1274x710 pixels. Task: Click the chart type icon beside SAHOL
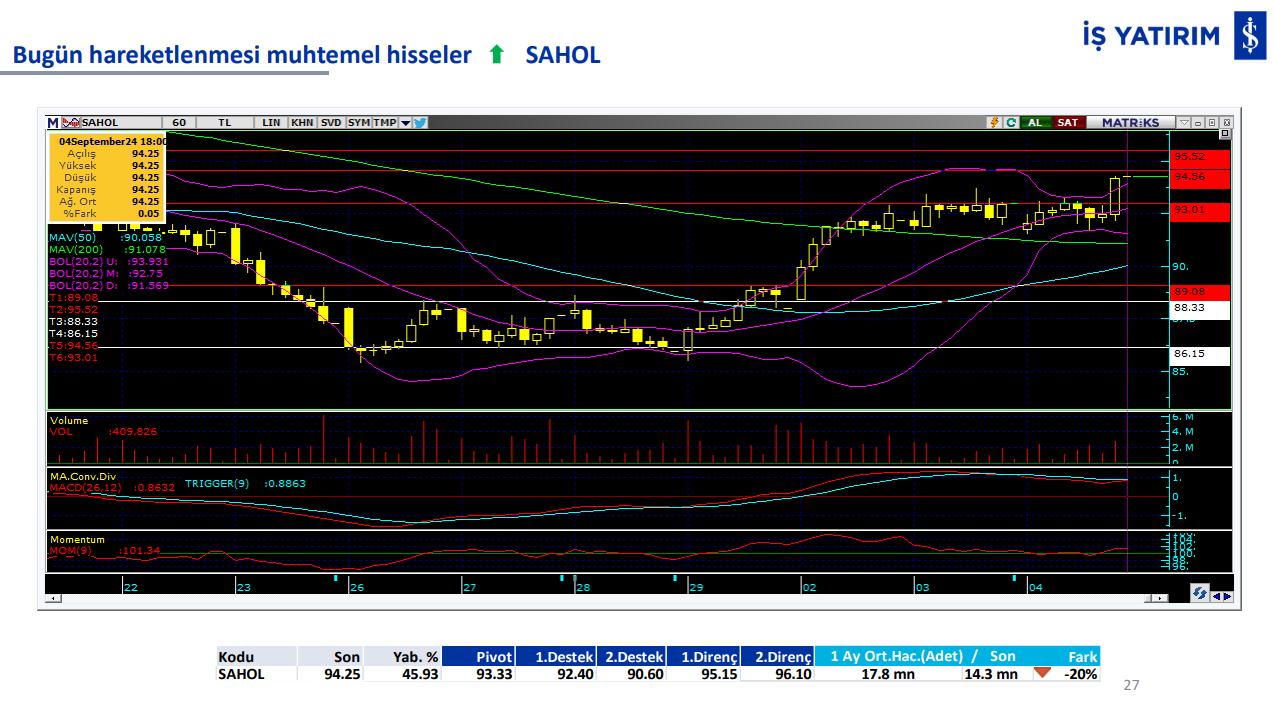[71, 122]
